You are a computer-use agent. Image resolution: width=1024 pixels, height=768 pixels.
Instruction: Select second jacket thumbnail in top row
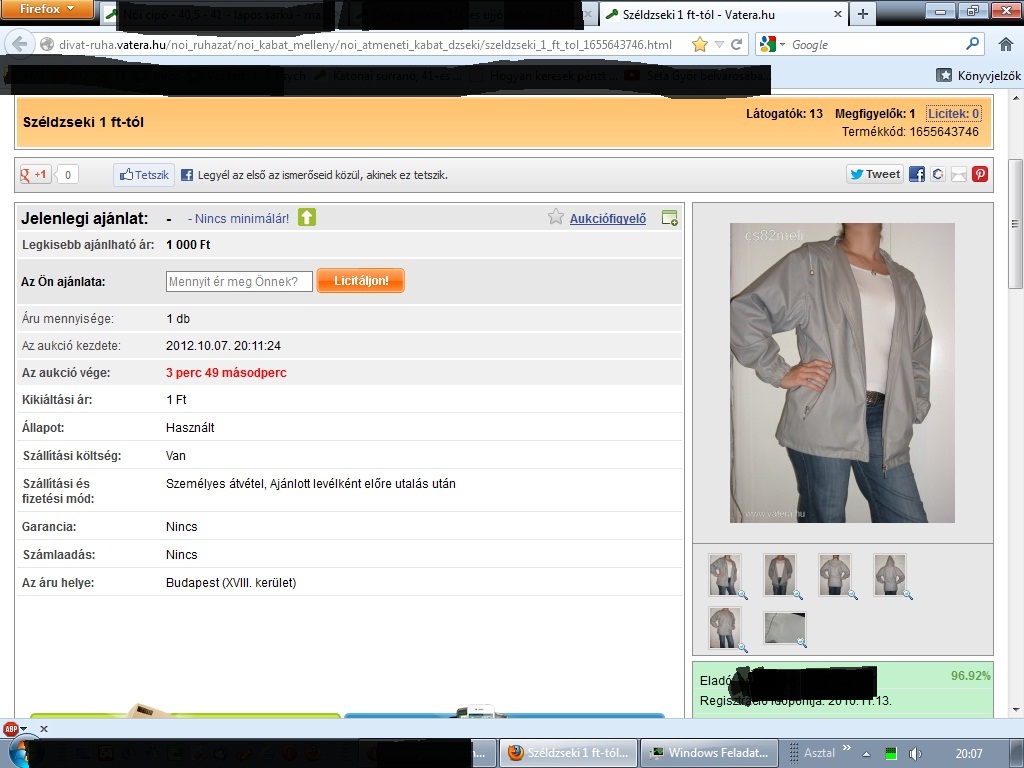(780, 574)
